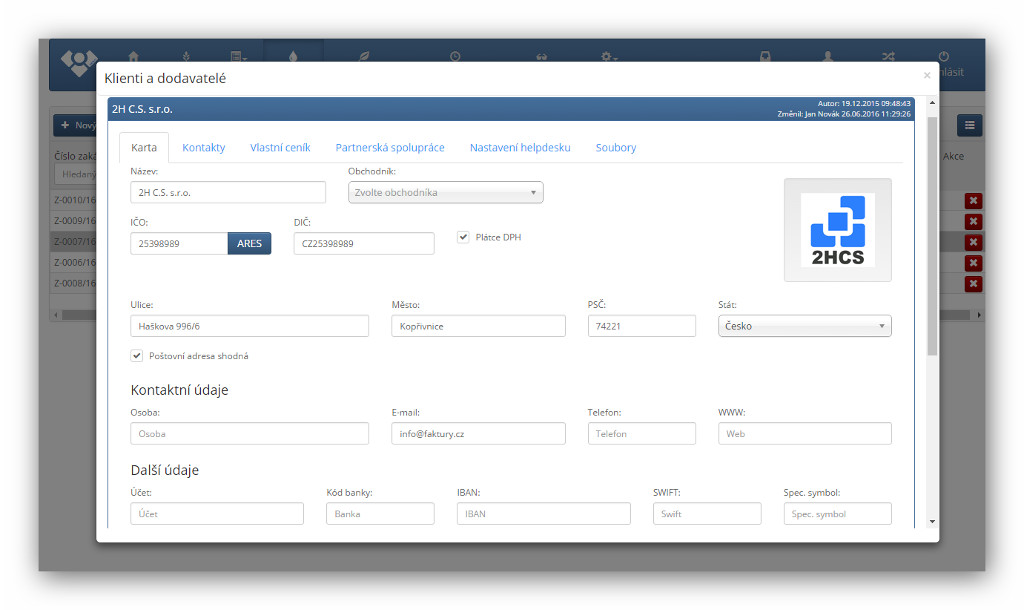Switch to the Kontakty tab
Screen dimensions: 1024x610
(x=203, y=147)
